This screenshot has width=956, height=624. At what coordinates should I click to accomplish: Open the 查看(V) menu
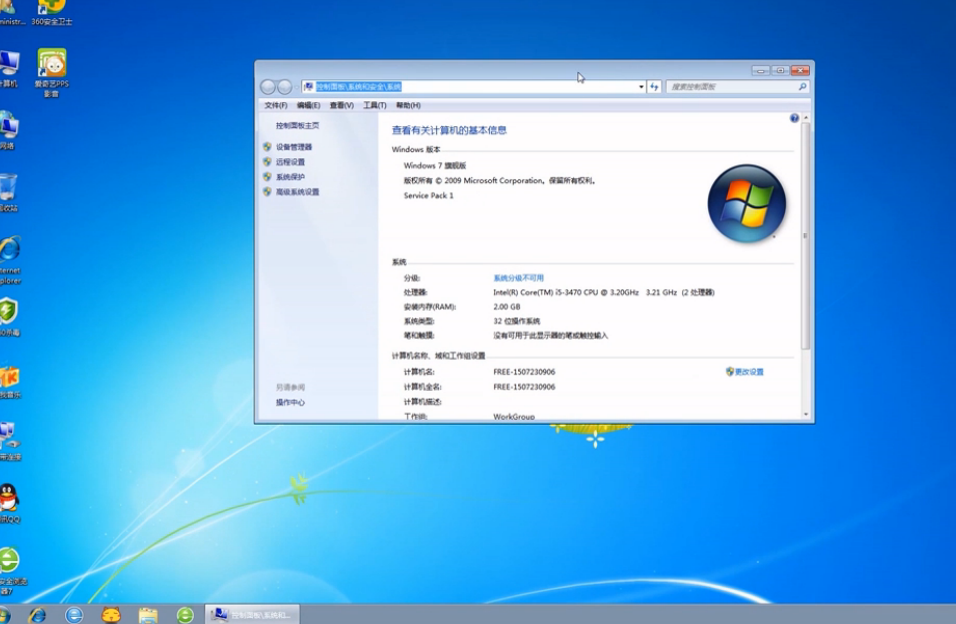tap(341, 105)
